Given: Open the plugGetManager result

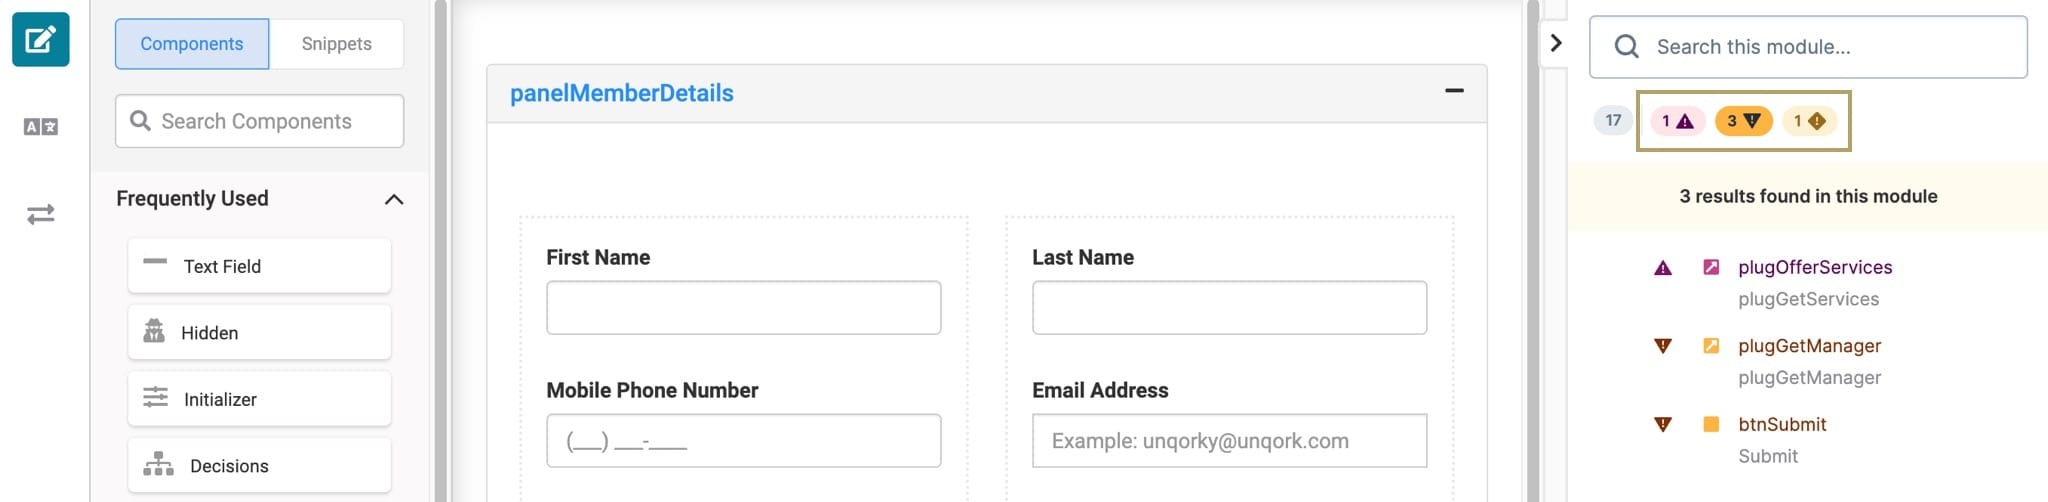Looking at the screenshot, I should click(1809, 346).
